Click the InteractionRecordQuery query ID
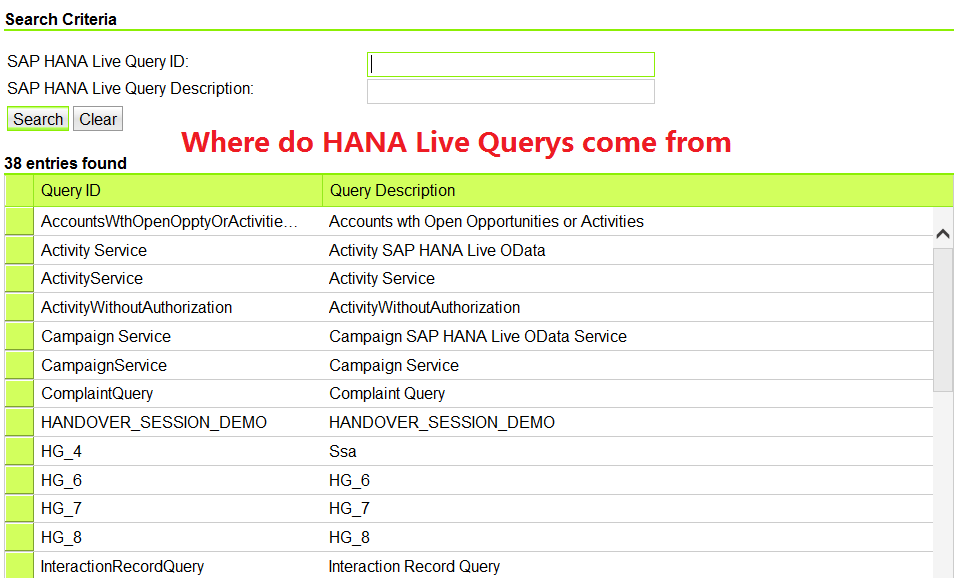Viewport: 963px width, 578px height. pos(122,566)
